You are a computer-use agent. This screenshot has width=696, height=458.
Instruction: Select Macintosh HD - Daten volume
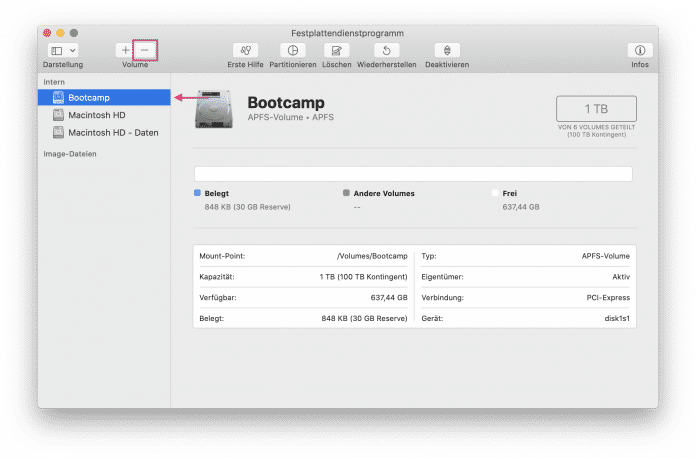(x=112, y=132)
